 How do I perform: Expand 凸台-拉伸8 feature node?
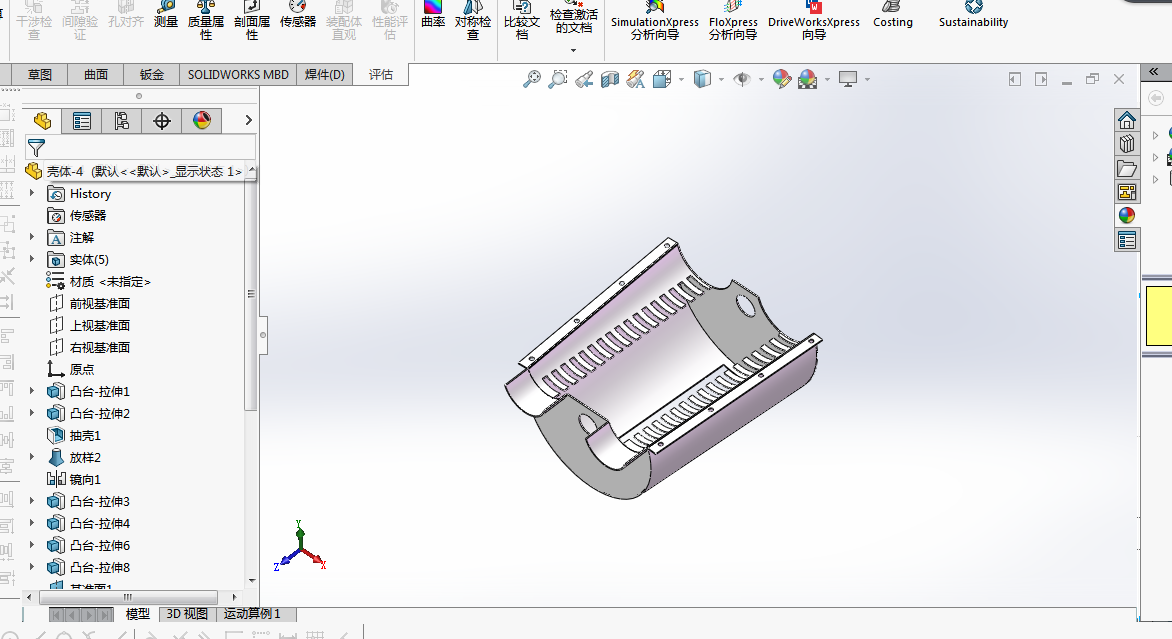pyautogui.click(x=31, y=567)
